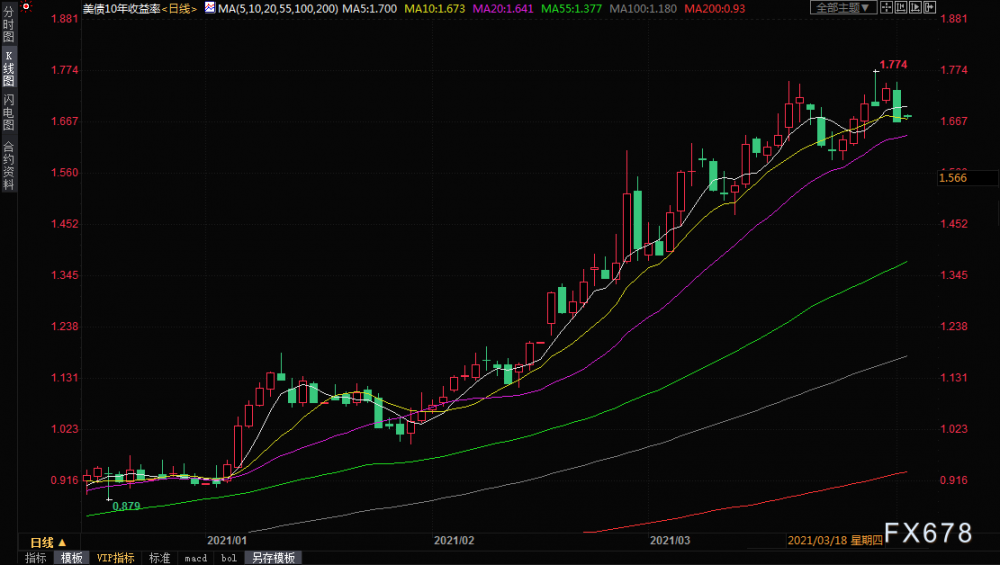Screen dimensions: 1000x565
Task: Click the right axis 0.916 label
Action: [954, 480]
